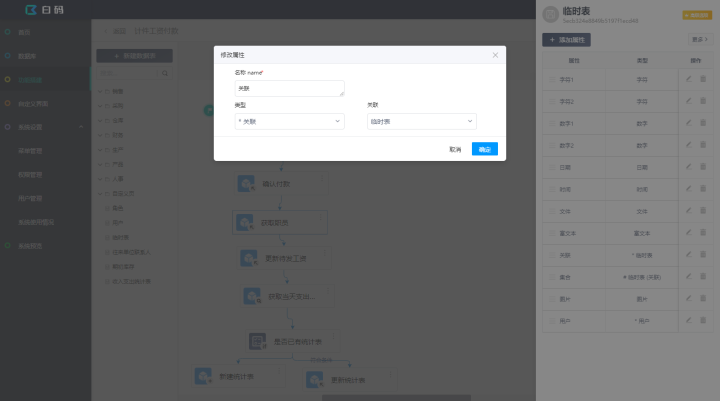720x401 pixels.
Task: Click the search magnifier icon in table list
Action: click(165, 73)
